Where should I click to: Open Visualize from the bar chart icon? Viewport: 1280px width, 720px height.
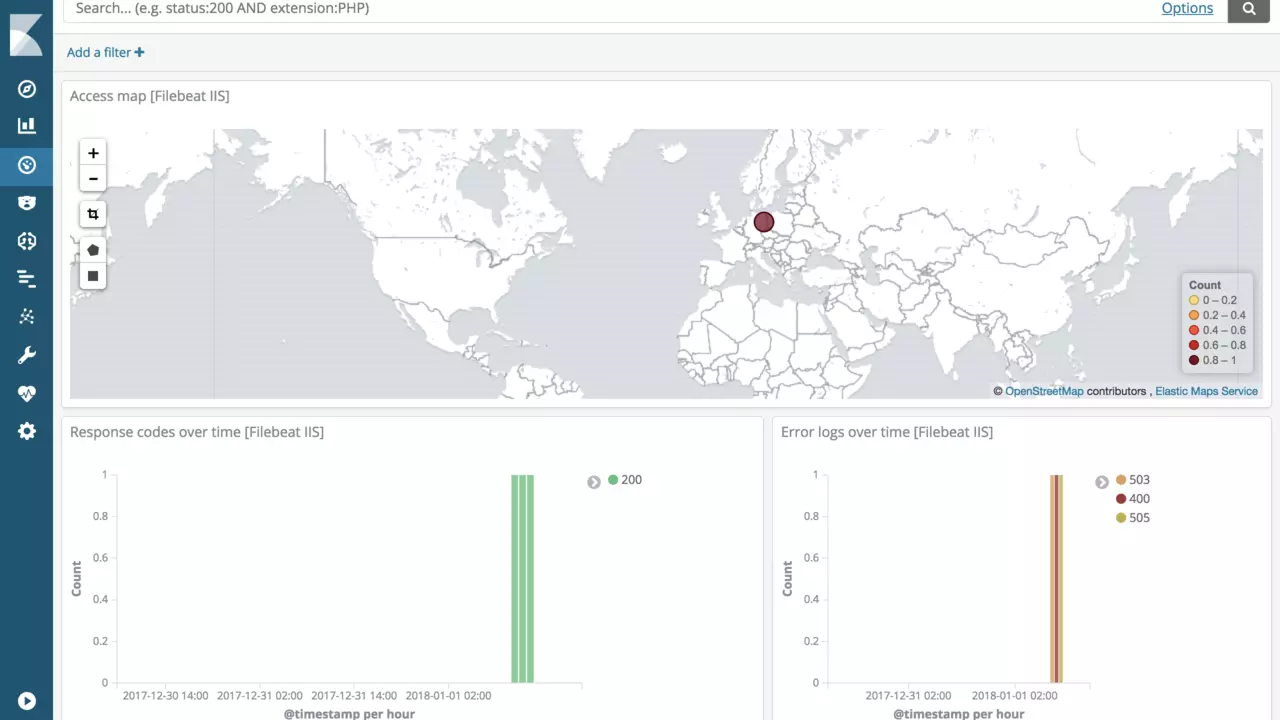click(27, 126)
